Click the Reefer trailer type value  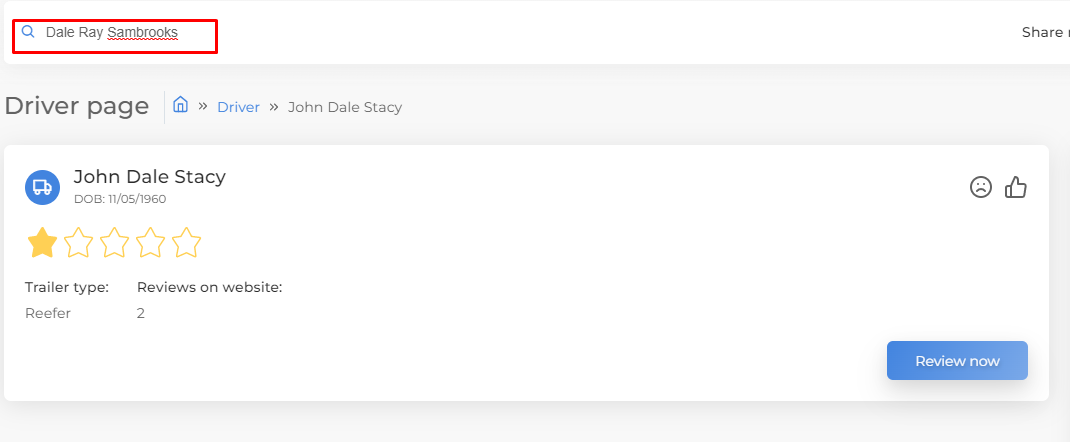(x=48, y=314)
